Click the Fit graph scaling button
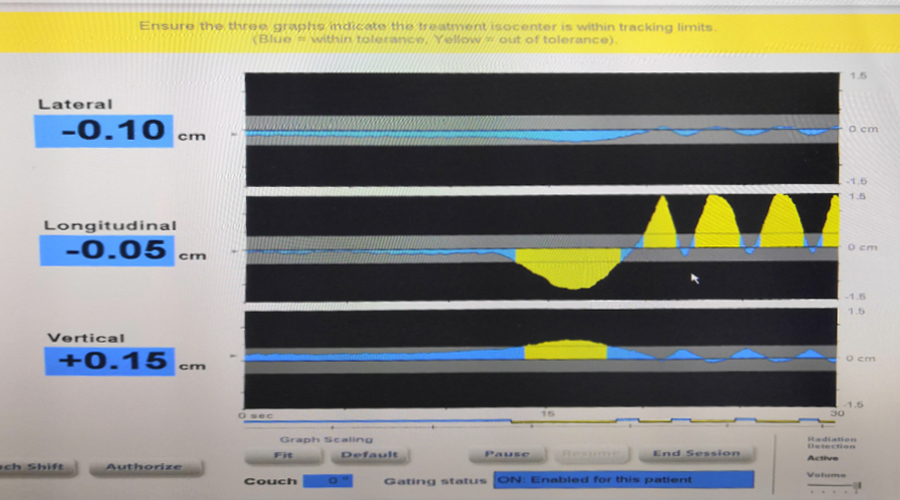Screen dimensions: 900x500 coord(285,454)
